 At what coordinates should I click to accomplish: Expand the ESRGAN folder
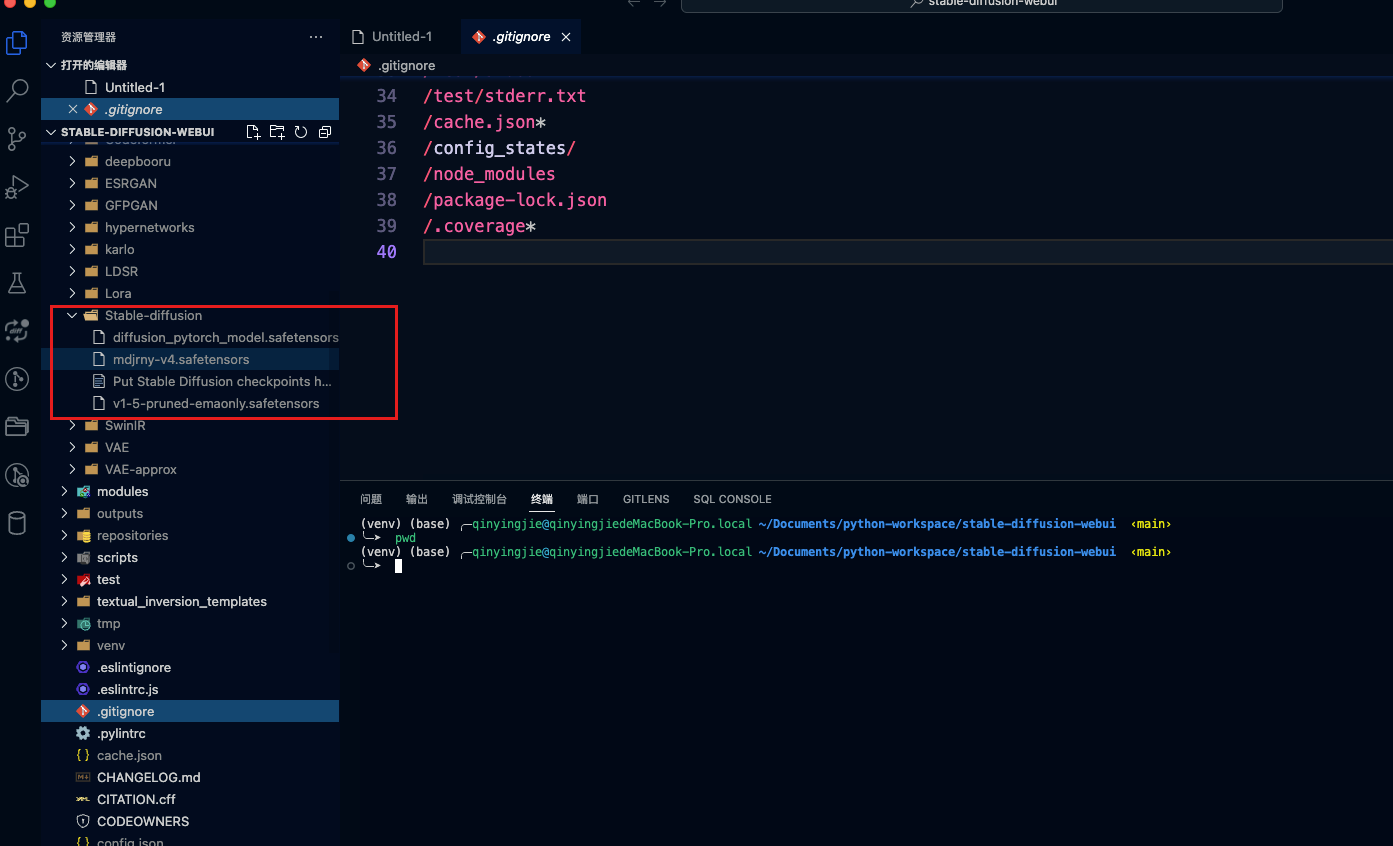coord(72,183)
